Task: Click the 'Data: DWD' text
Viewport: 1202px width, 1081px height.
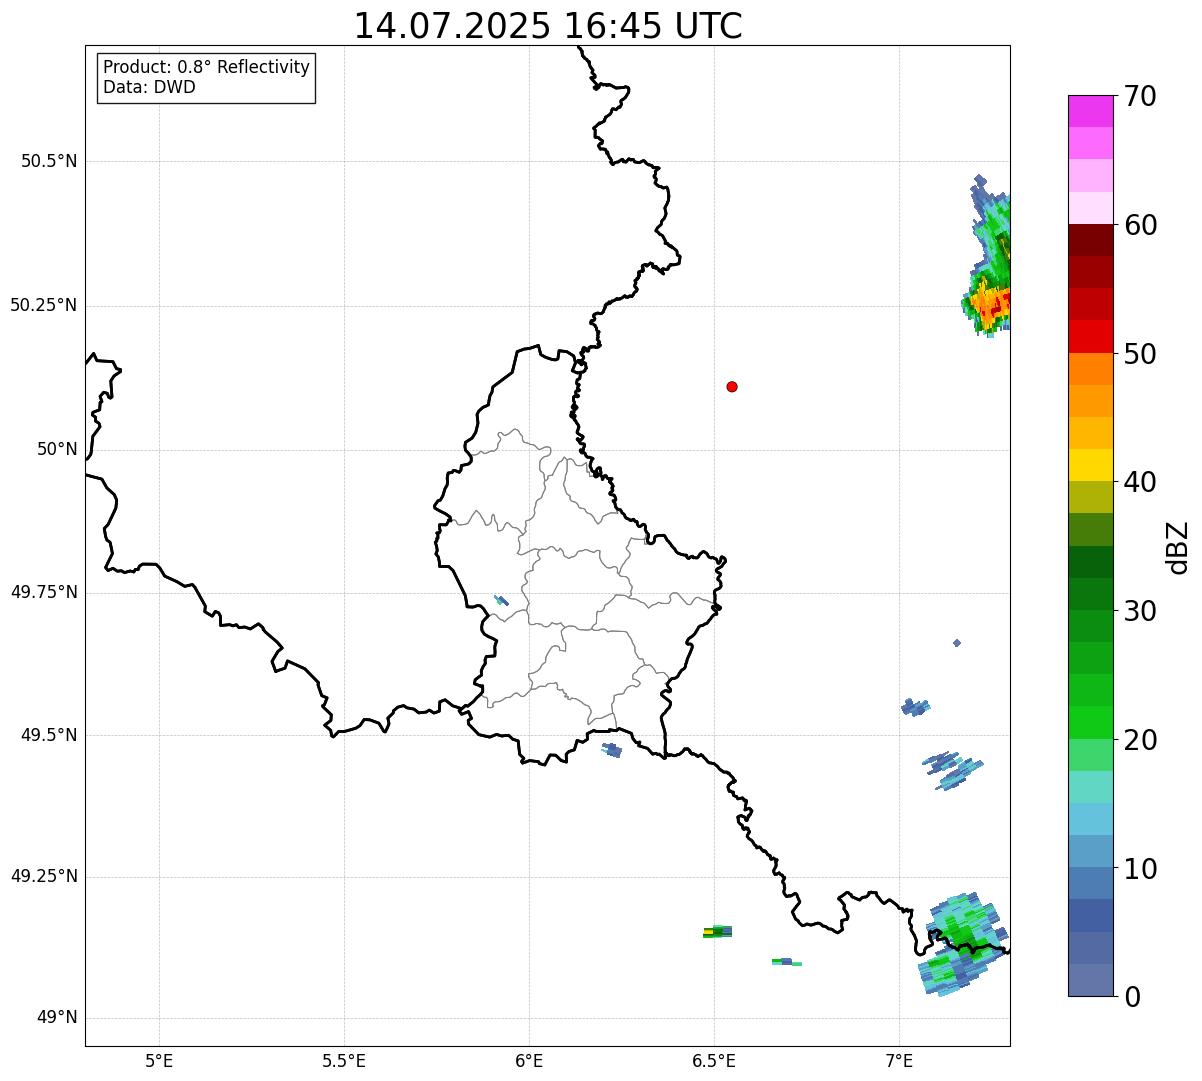Action: (x=149, y=87)
